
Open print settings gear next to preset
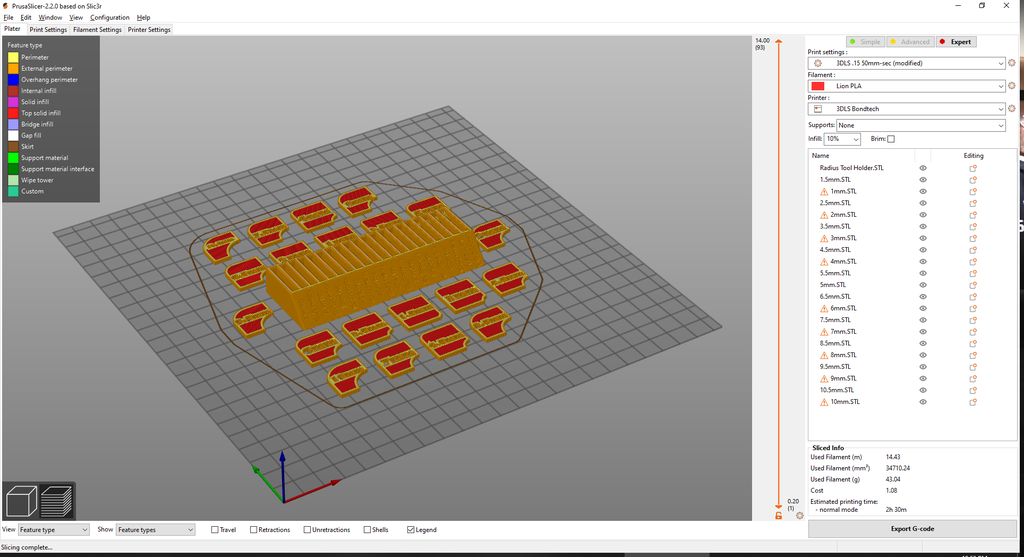coord(1011,63)
